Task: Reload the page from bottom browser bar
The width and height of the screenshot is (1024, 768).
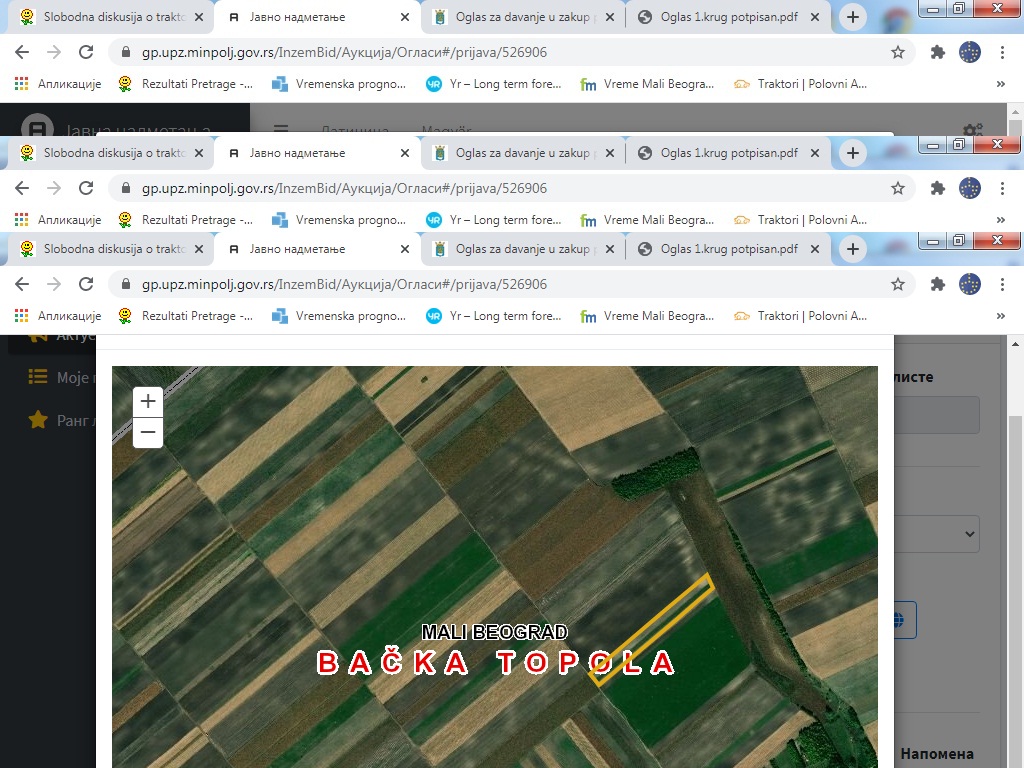Action: click(x=86, y=284)
